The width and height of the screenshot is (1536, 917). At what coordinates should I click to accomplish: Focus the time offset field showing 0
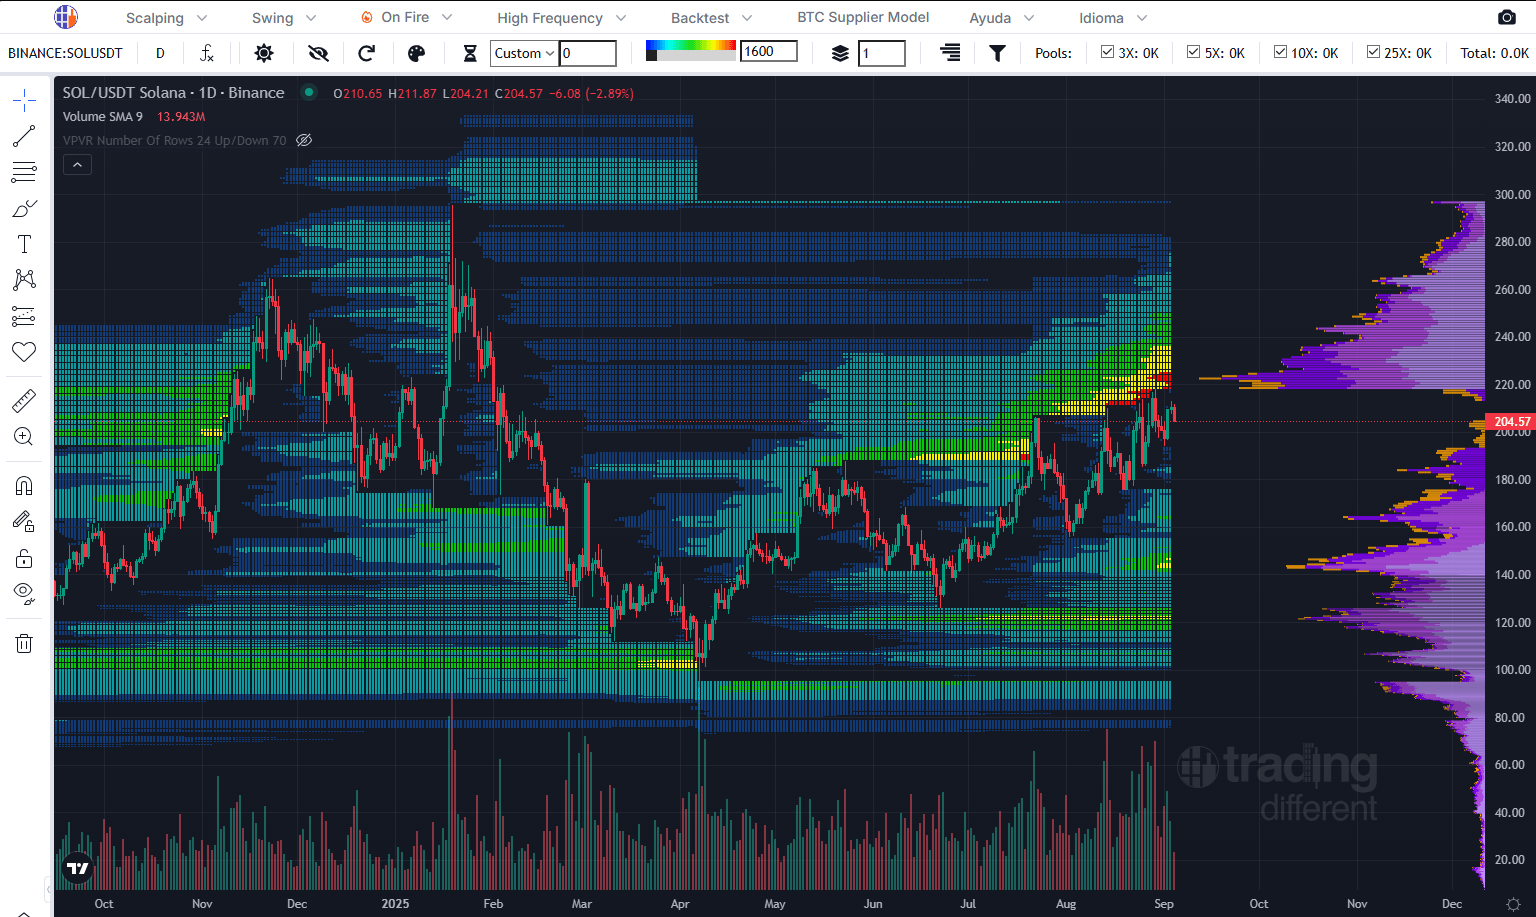coord(588,53)
